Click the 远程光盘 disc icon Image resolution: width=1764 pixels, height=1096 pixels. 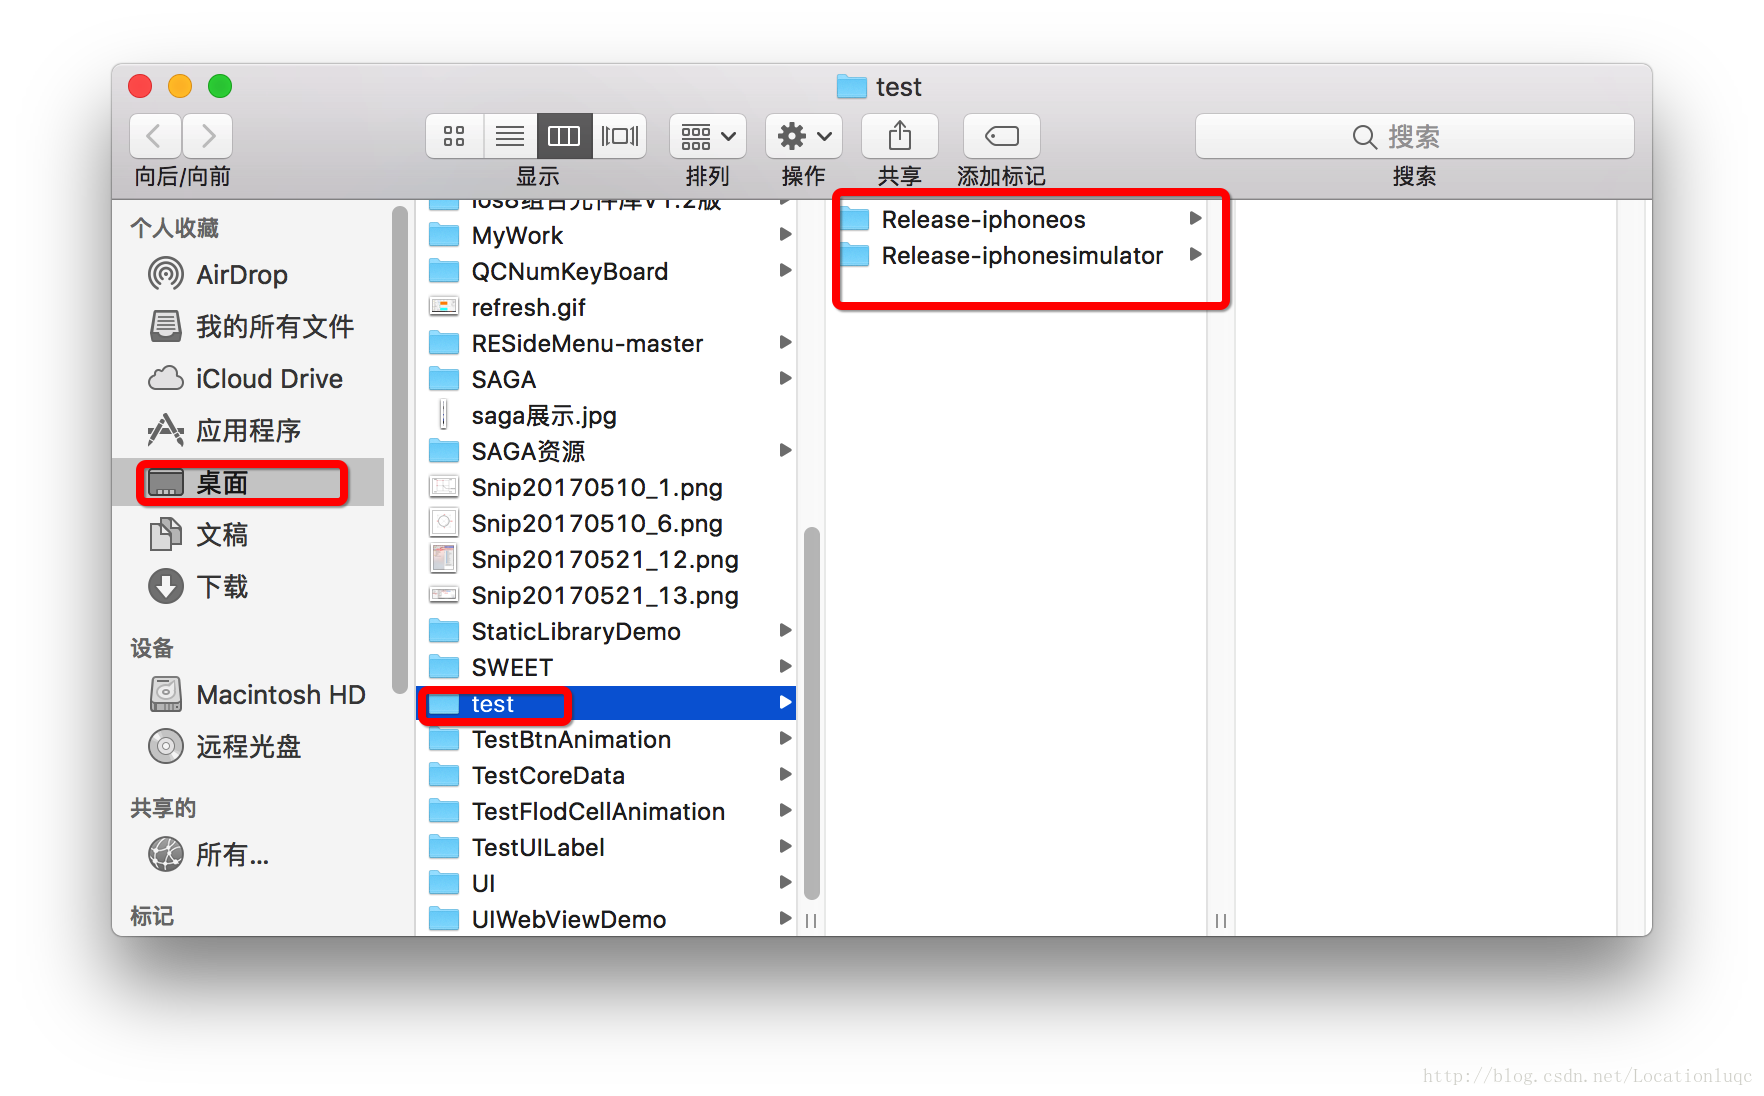pos(166,746)
